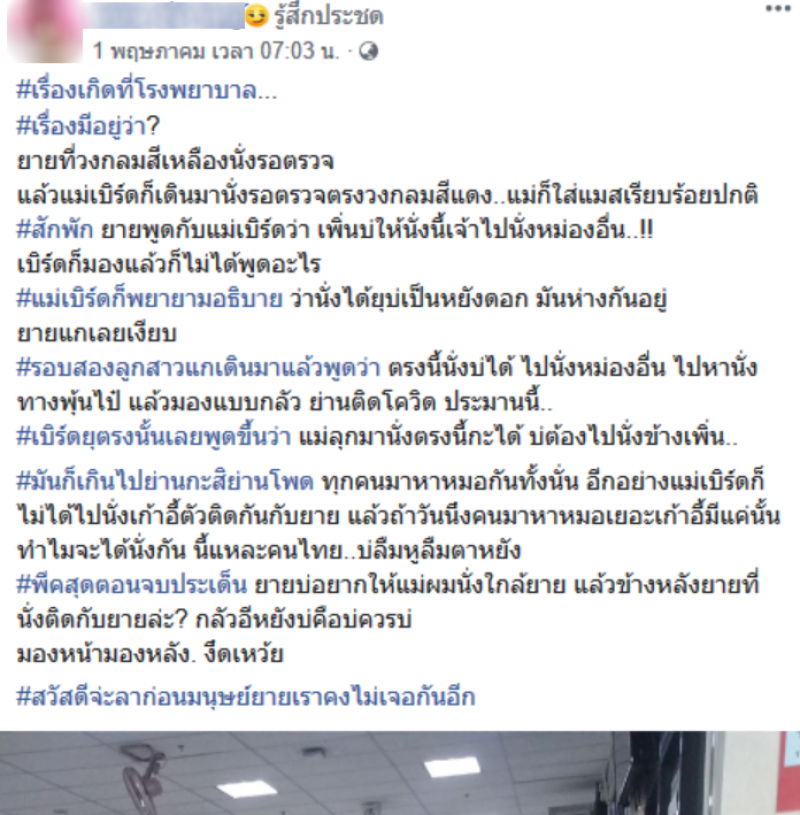Screen dimensions: 800x815
Task: Click the feeling emoji next to name
Action: click(x=256, y=16)
